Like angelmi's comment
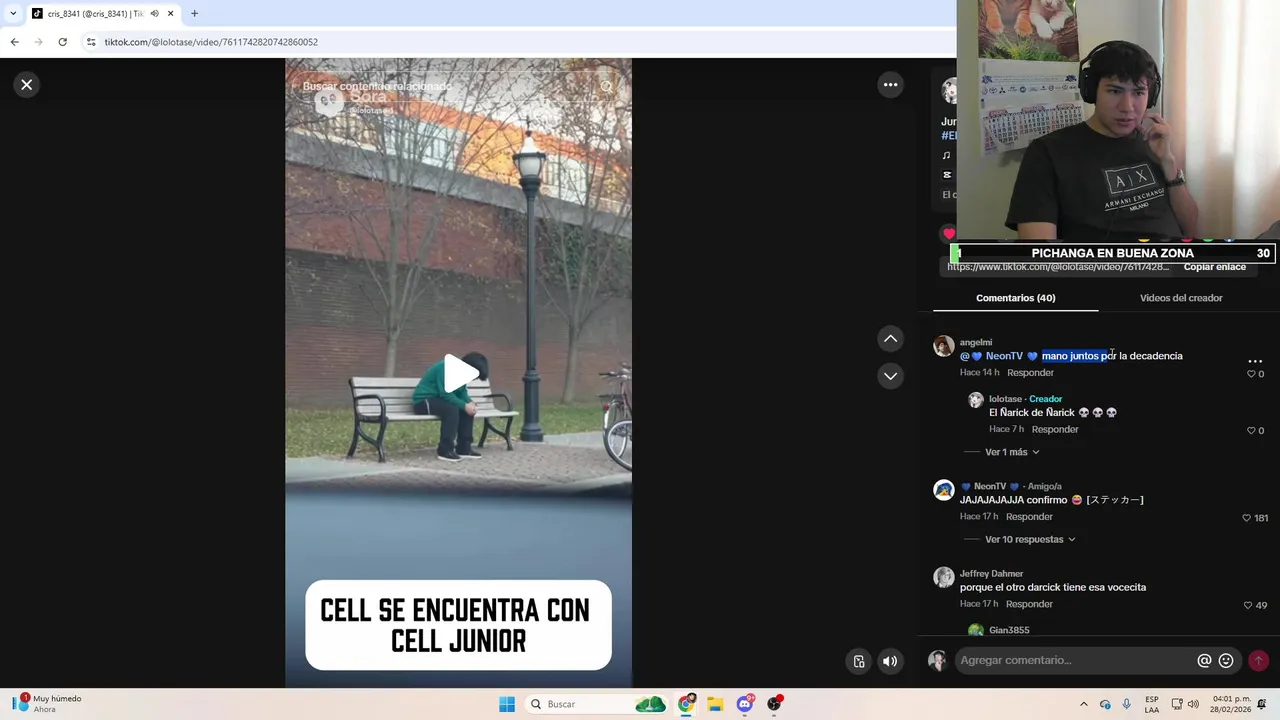Image resolution: width=1280 pixels, height=720 pixels. pyautogui.click(x=1251, y=374)
